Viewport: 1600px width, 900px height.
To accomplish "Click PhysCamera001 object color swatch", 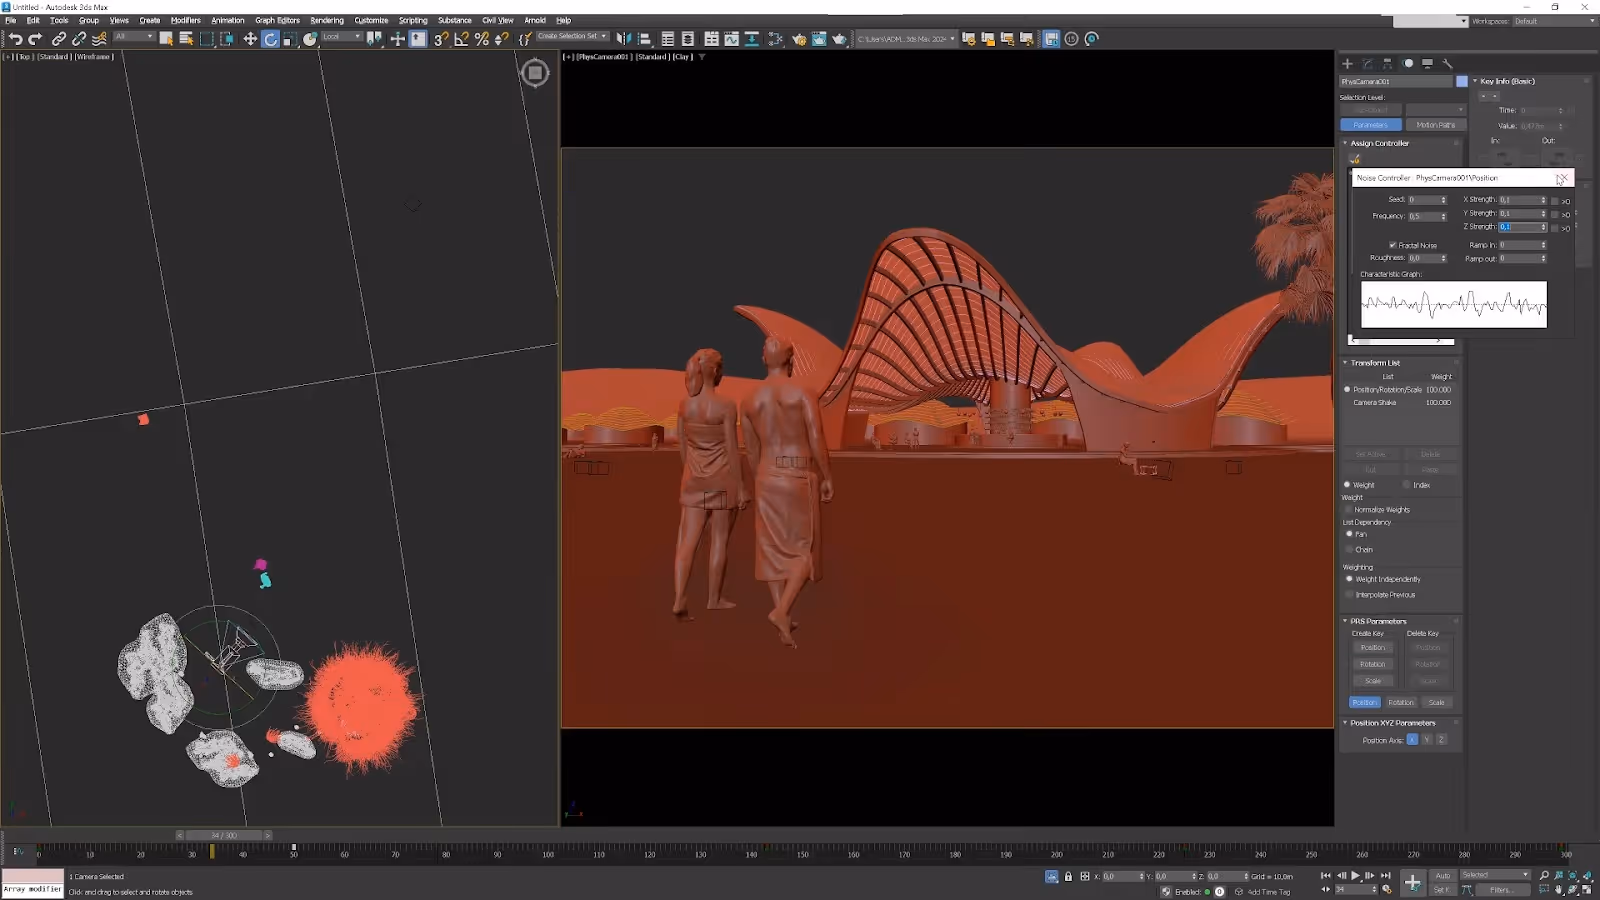I will (x=1462, y=81).
